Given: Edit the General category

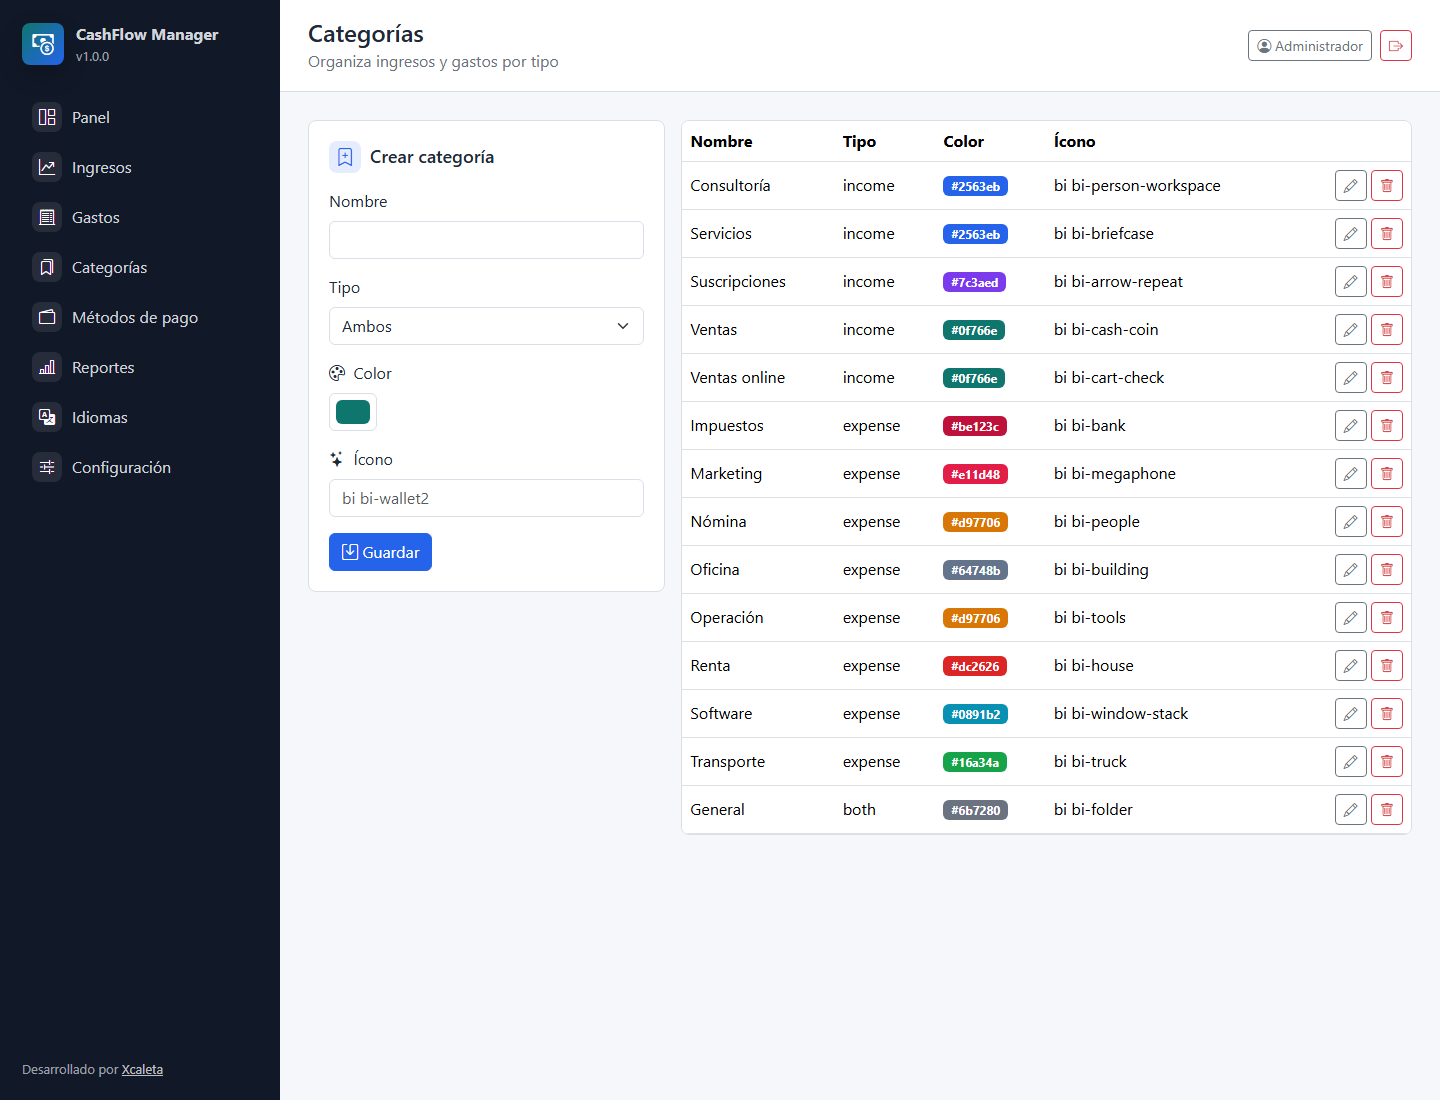Looking at the screenshot, I should point(1350,810).
